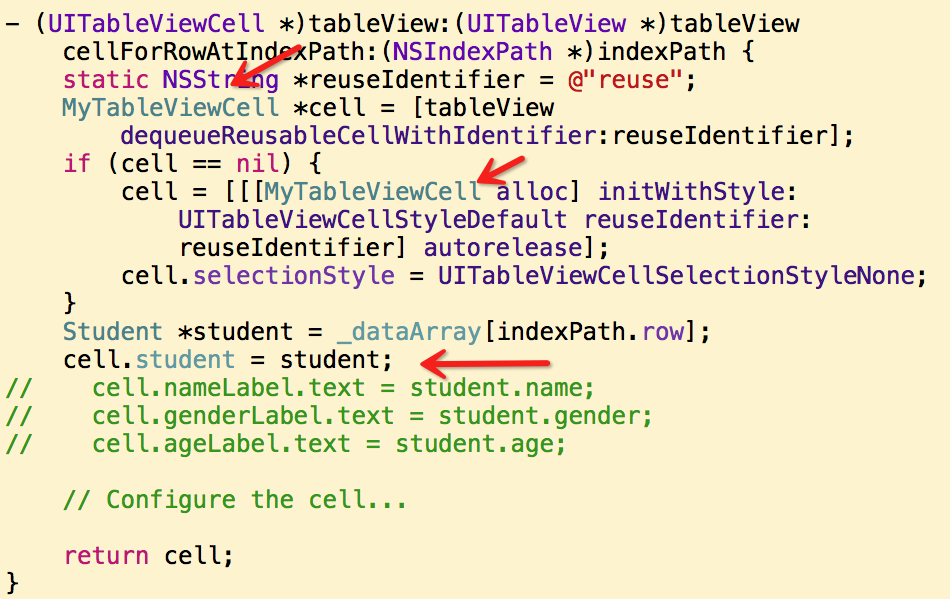The width and height of the screenshot is (950, 599).
Task: Click the Student type declaration
Action: [x=113, y=332]
